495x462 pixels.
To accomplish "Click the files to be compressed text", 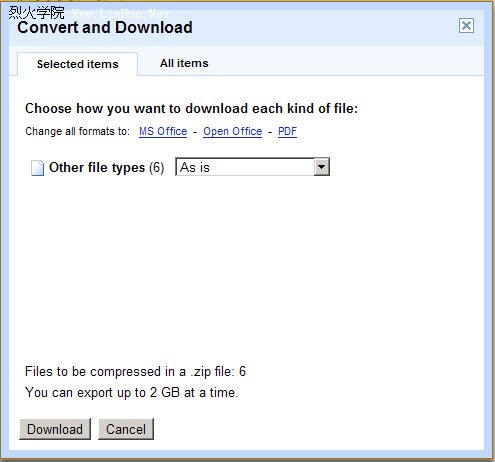I will (x=135, y=371).
